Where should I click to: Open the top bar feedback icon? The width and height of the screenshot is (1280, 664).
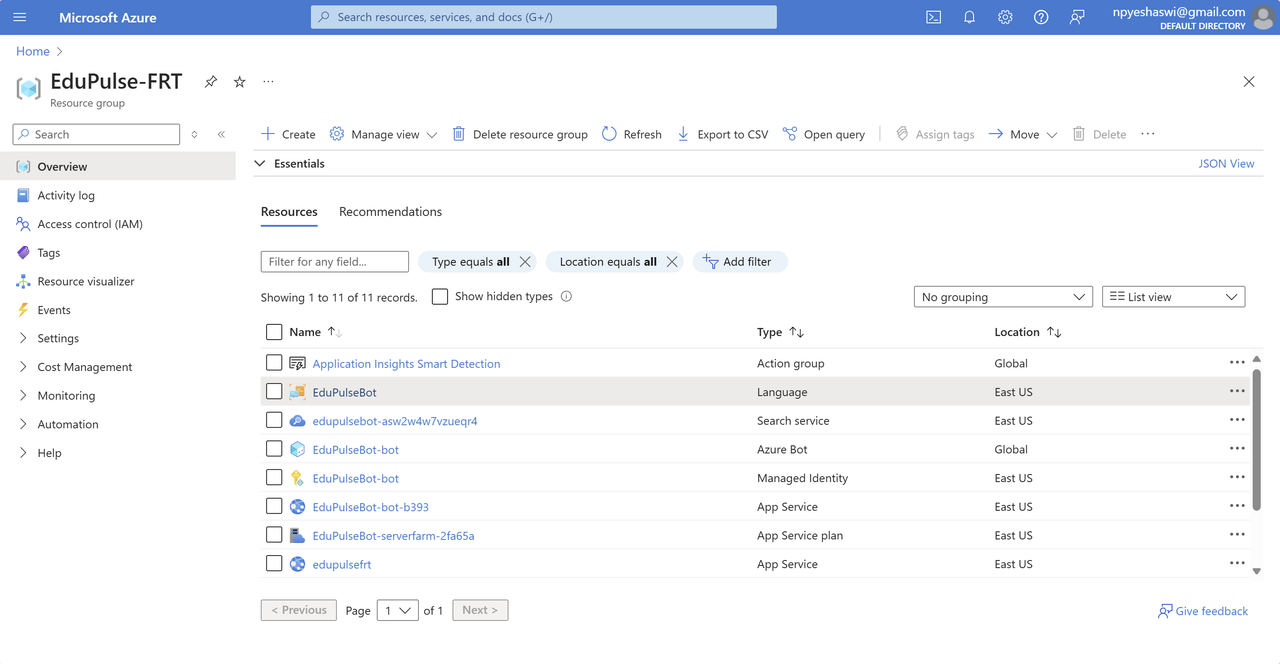[x=1077, y=17]
